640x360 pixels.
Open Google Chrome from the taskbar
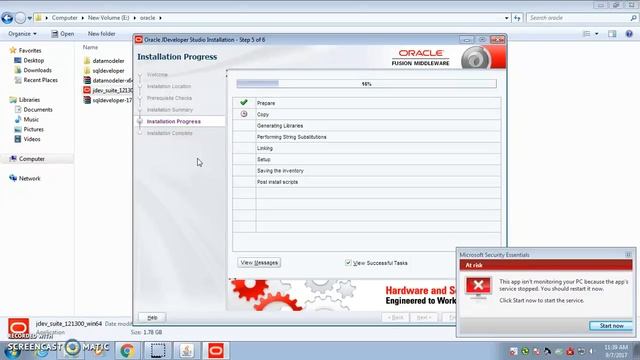coord(127,350)
